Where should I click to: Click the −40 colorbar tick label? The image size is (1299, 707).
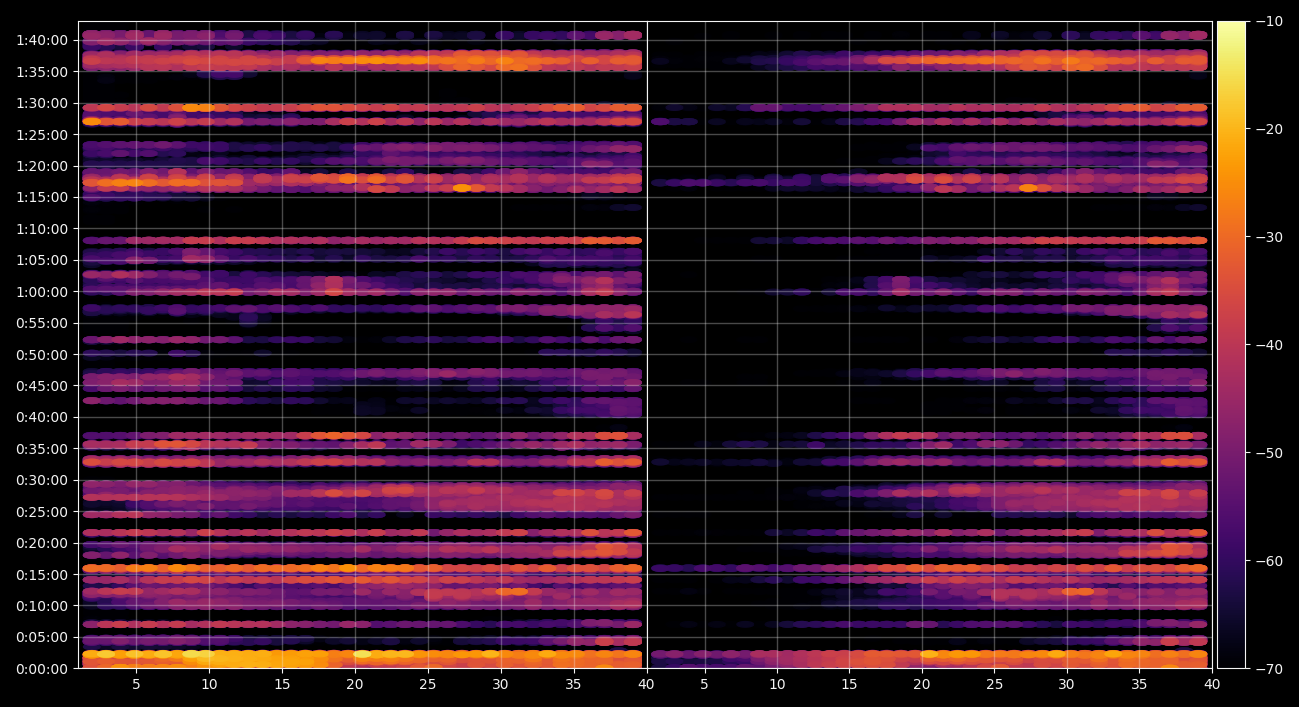pos(1269,345)
